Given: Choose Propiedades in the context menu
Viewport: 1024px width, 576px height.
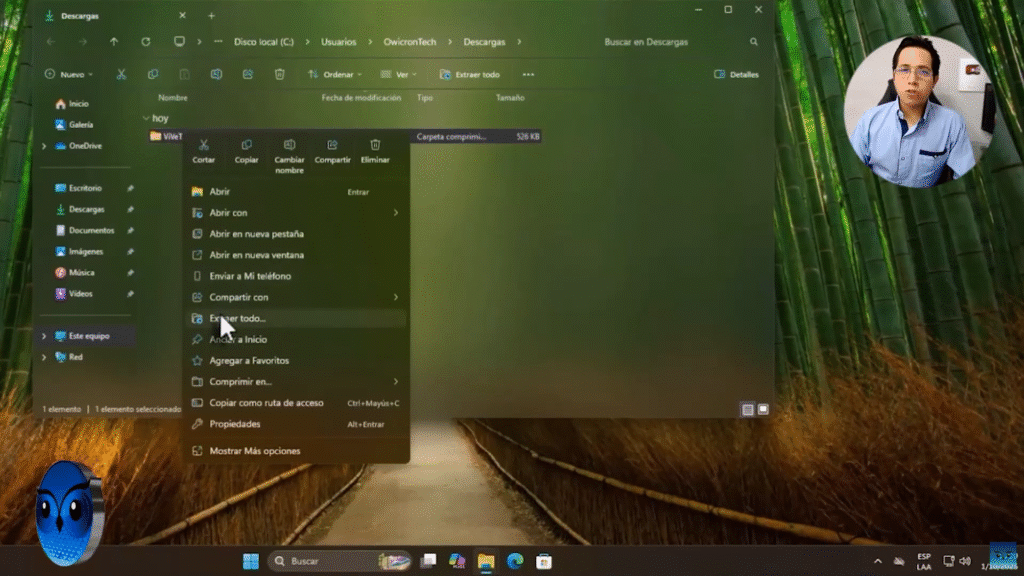Looking at the screenshot, I should [235, 424].
